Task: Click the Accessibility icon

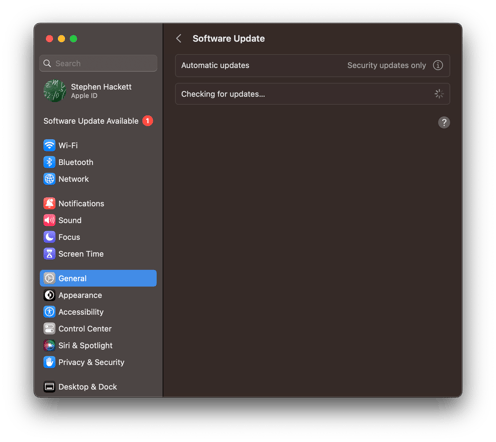Action: click(49, 312)
